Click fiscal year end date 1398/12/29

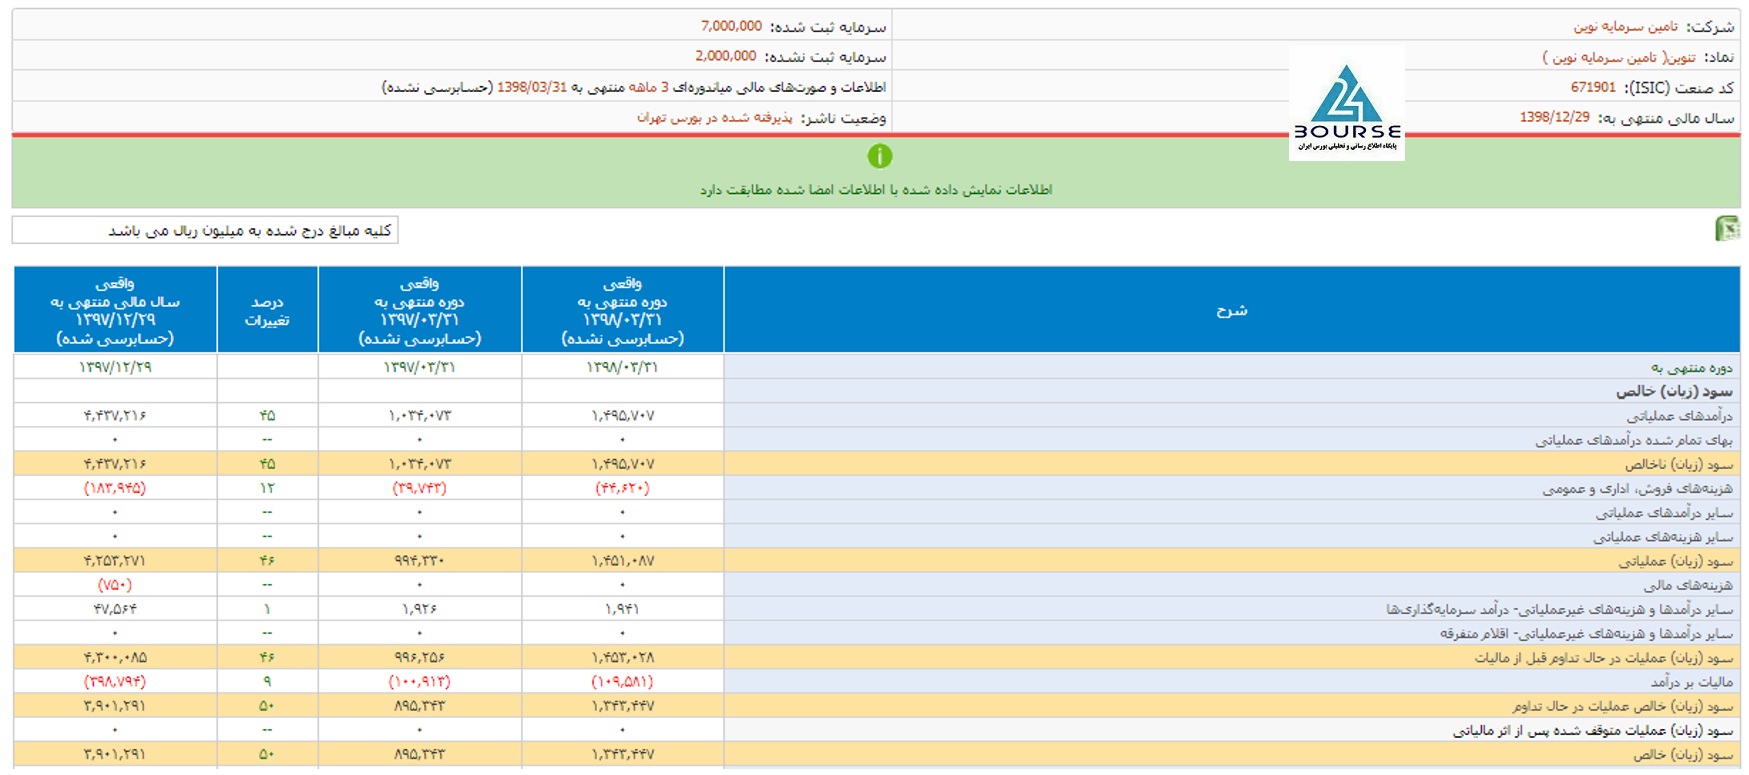1554,118
